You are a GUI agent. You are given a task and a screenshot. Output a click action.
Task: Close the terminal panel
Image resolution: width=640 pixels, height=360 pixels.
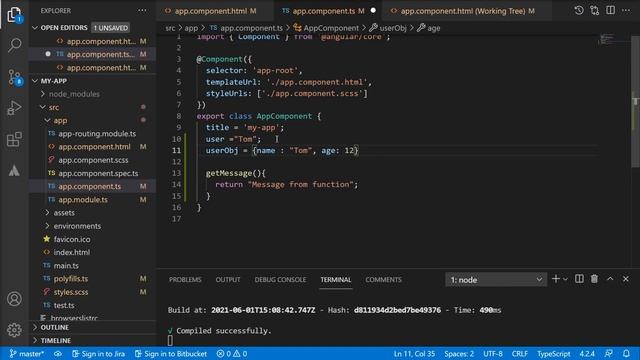[x=626, y=279]
